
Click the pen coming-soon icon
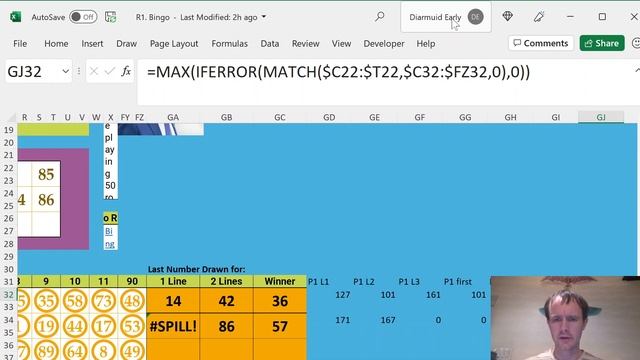point(539,17)
